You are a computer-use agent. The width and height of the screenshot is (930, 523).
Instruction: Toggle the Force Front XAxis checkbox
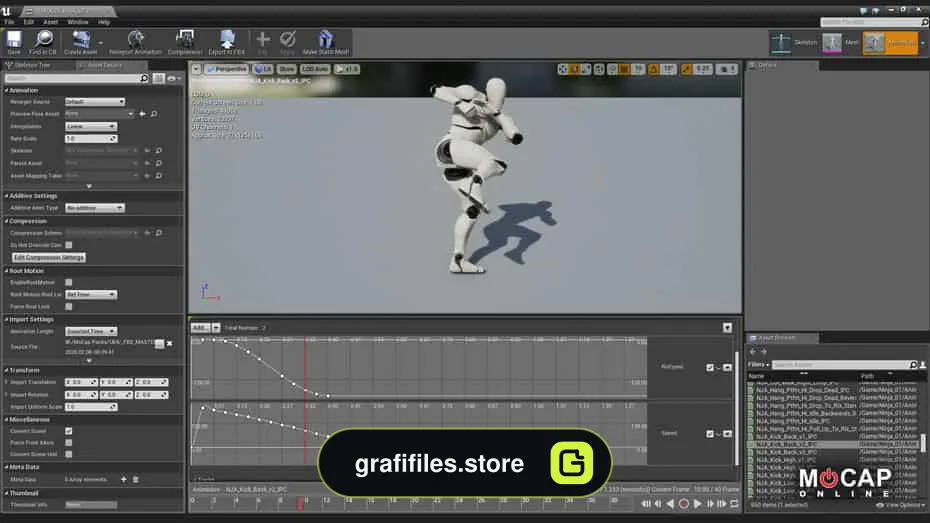tap(69, 442)
